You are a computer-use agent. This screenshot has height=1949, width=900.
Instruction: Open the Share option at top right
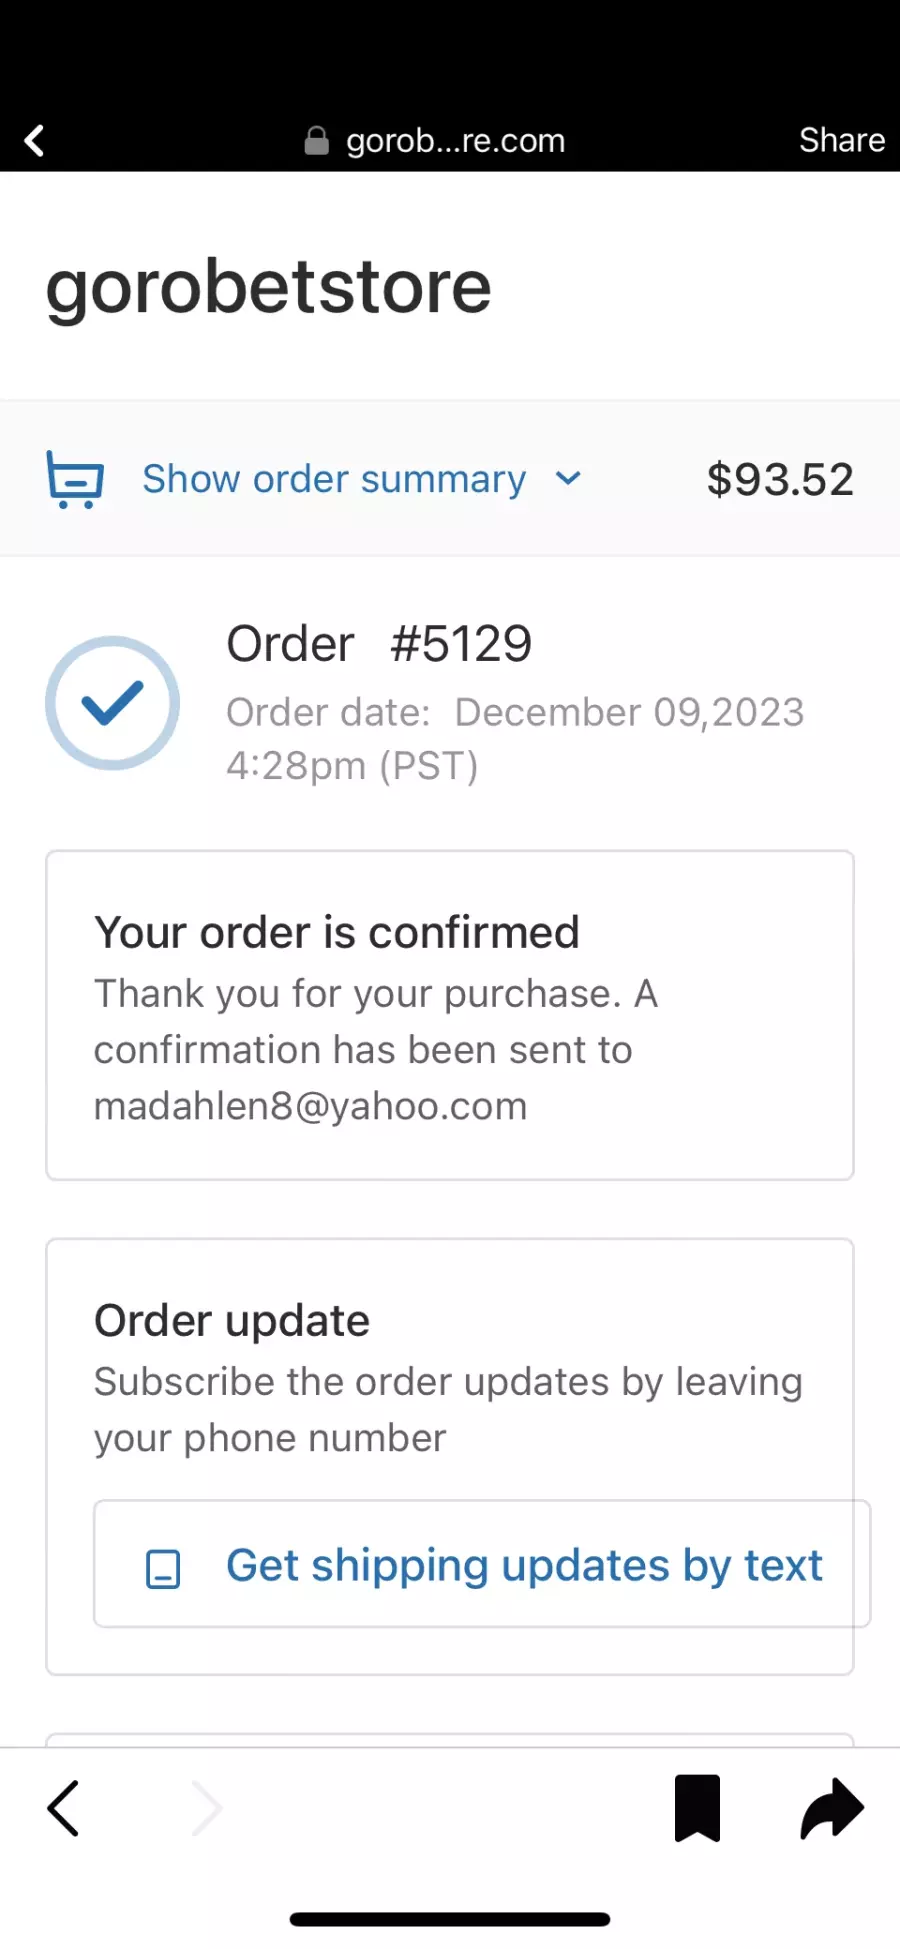click(842, 140)
